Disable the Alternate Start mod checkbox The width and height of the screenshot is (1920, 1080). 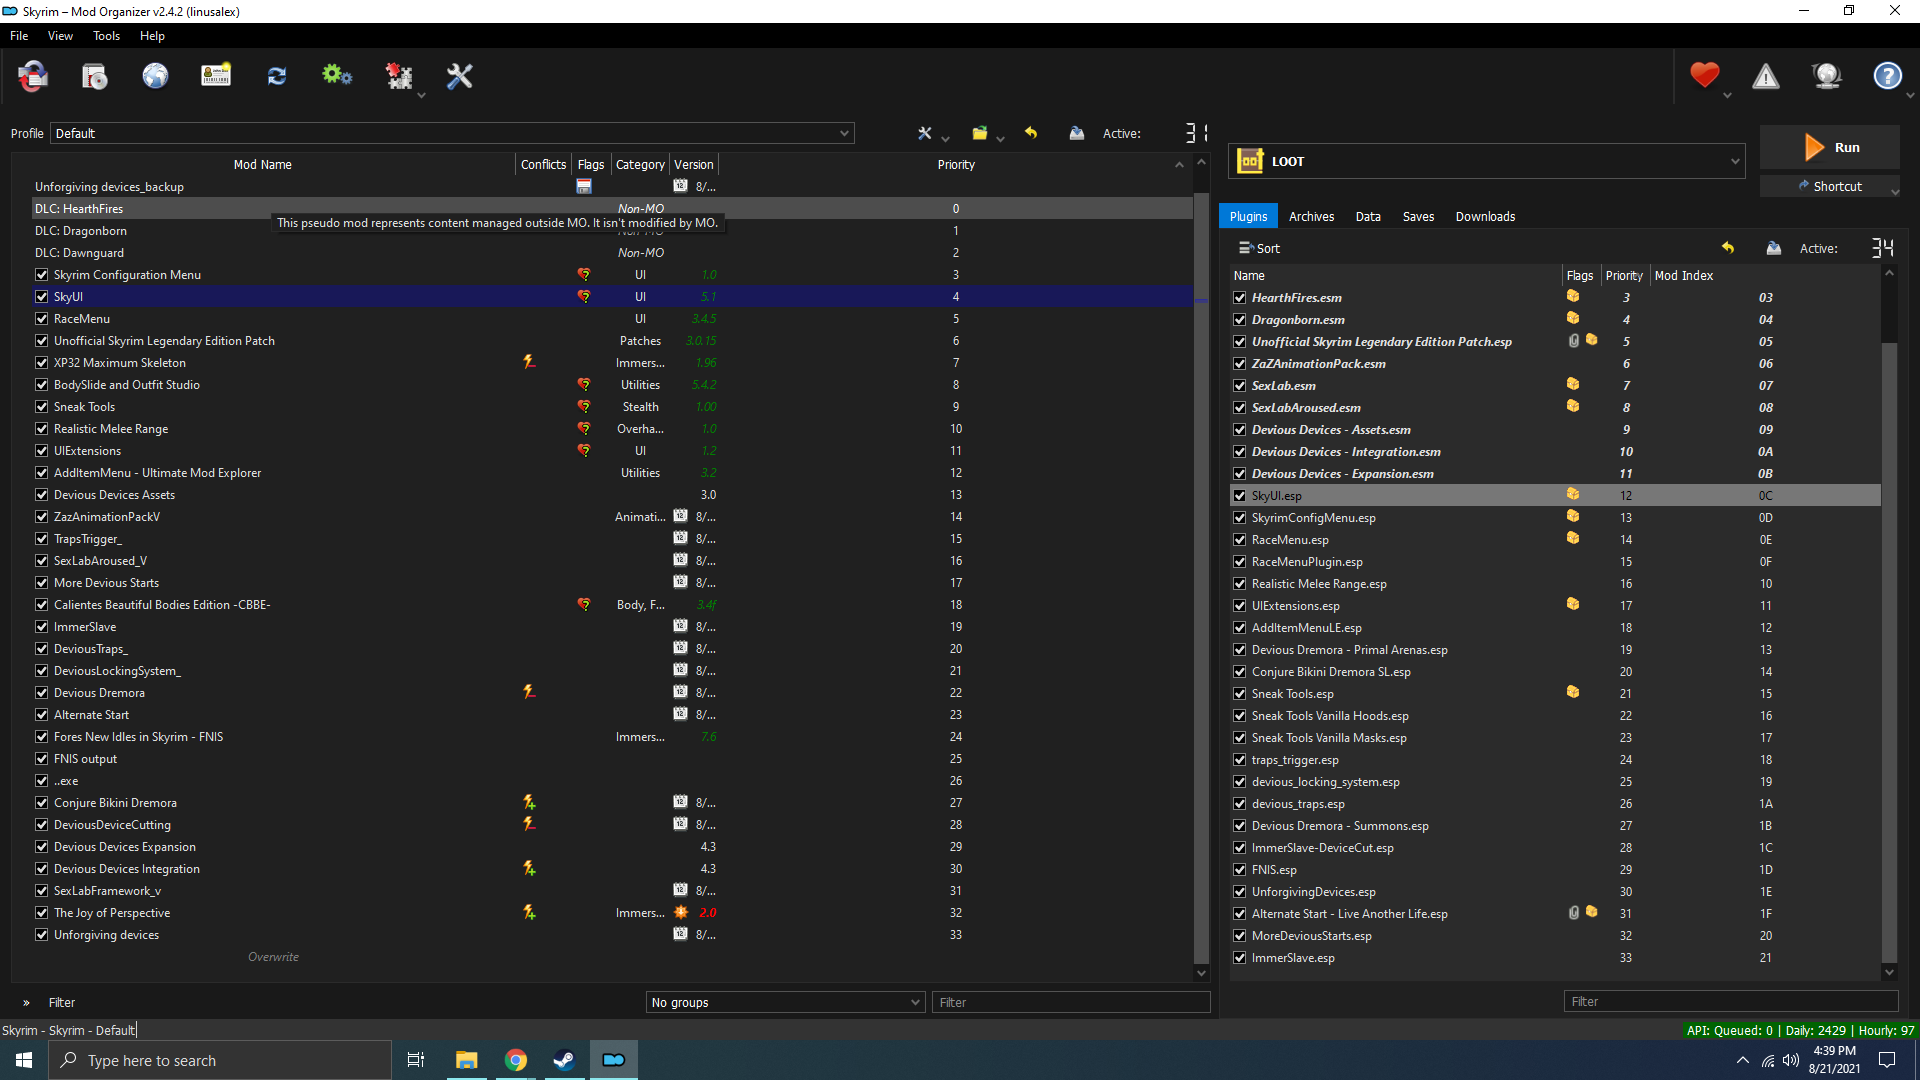coord(42,715)
